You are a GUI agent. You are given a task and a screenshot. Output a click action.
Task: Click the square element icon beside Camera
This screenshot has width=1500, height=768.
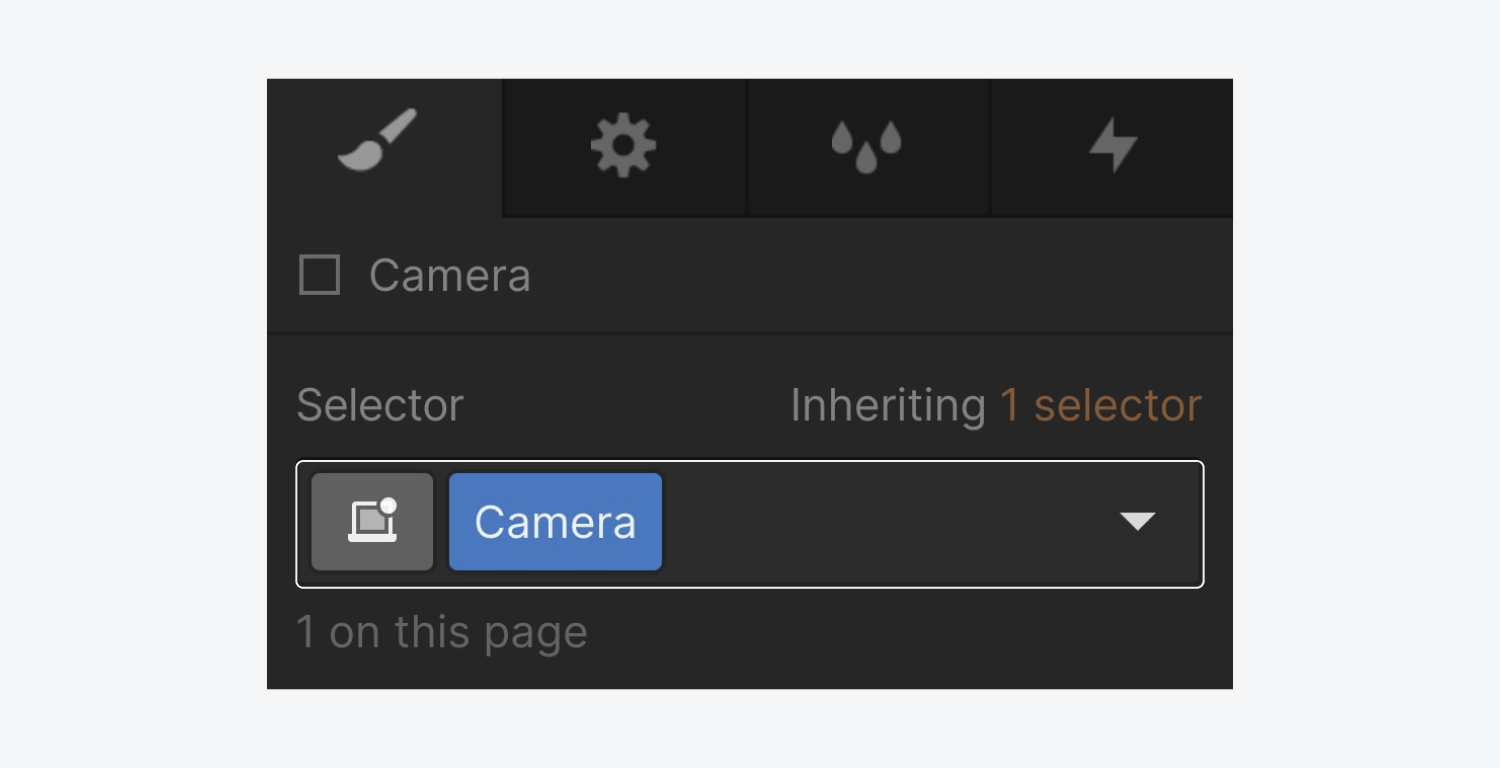[x=320, y=275]
